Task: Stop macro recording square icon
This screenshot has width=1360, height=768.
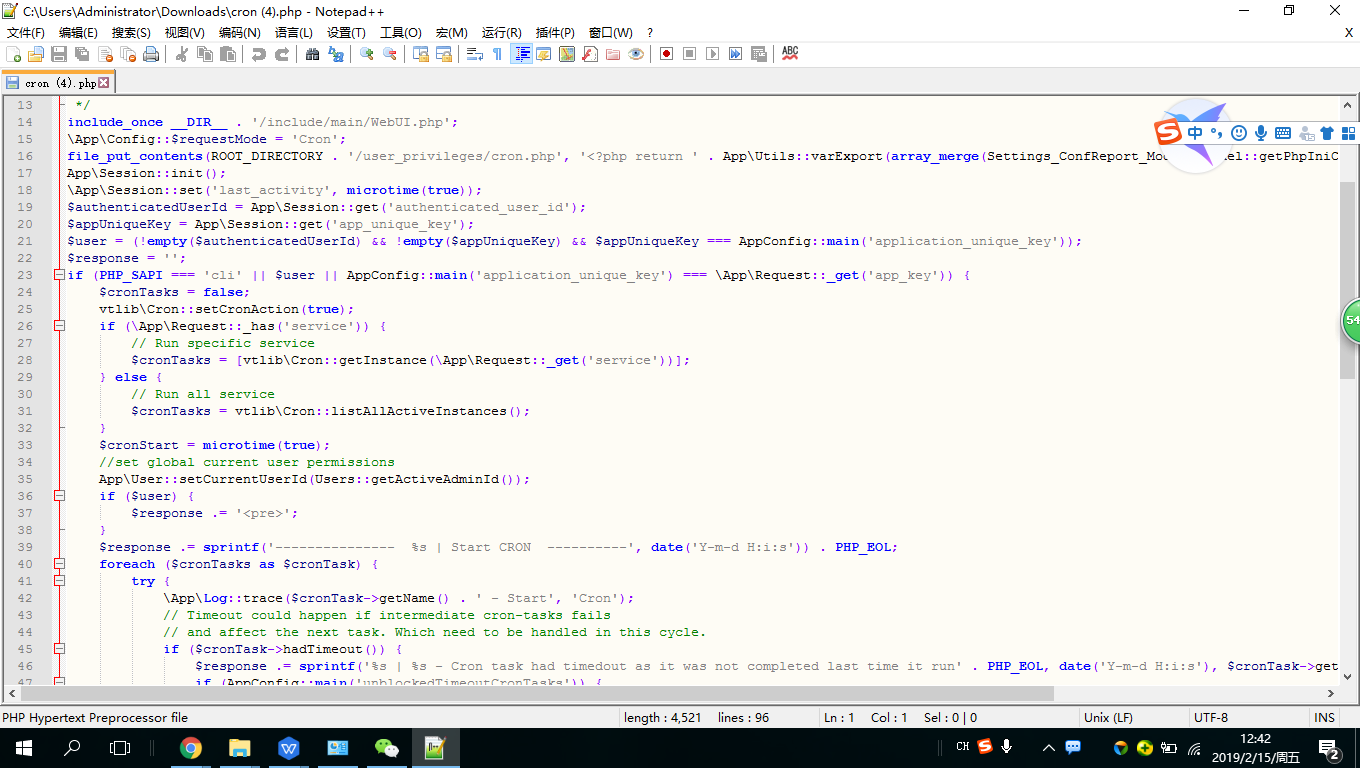Action: (689, 54)
